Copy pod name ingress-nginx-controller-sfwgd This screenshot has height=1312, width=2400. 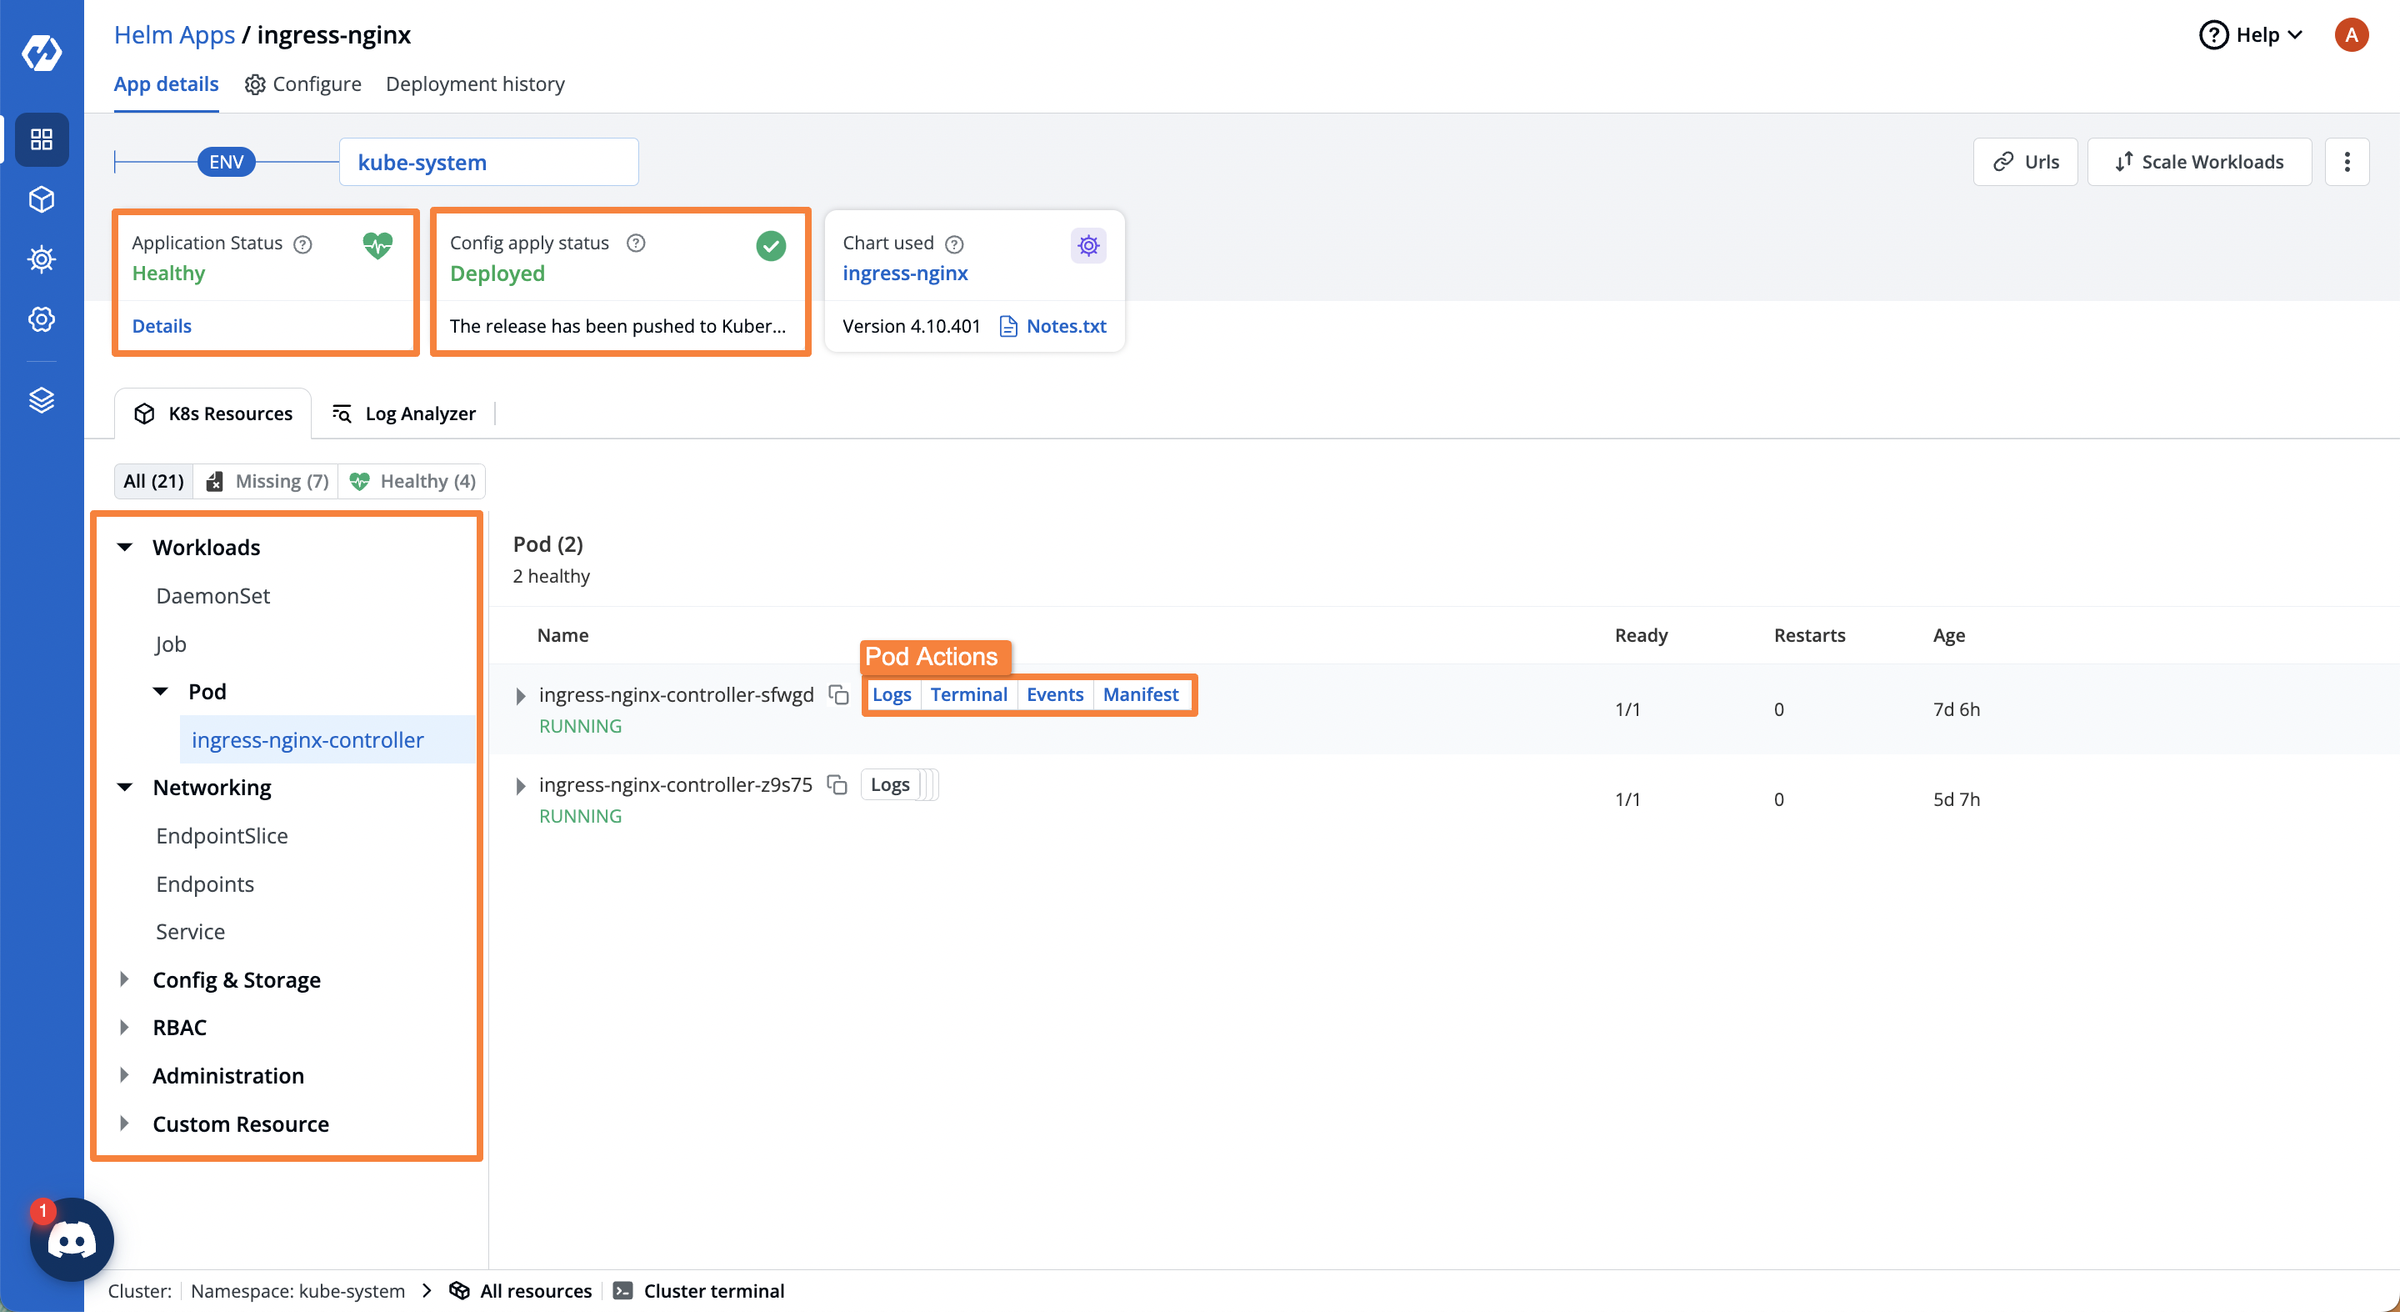click(x=839, y=695)
